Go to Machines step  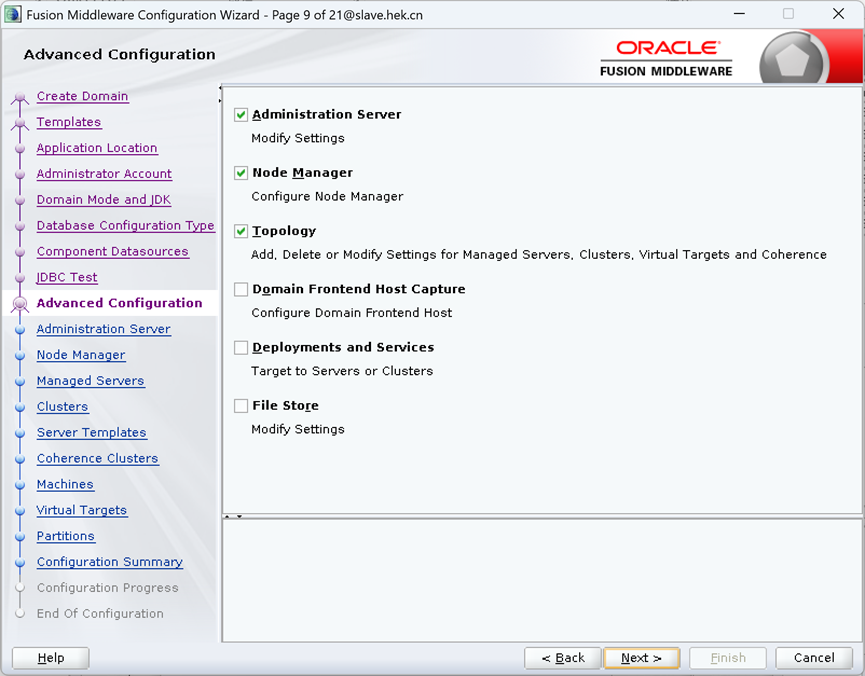pyautogui.click(x=65, y=485)
